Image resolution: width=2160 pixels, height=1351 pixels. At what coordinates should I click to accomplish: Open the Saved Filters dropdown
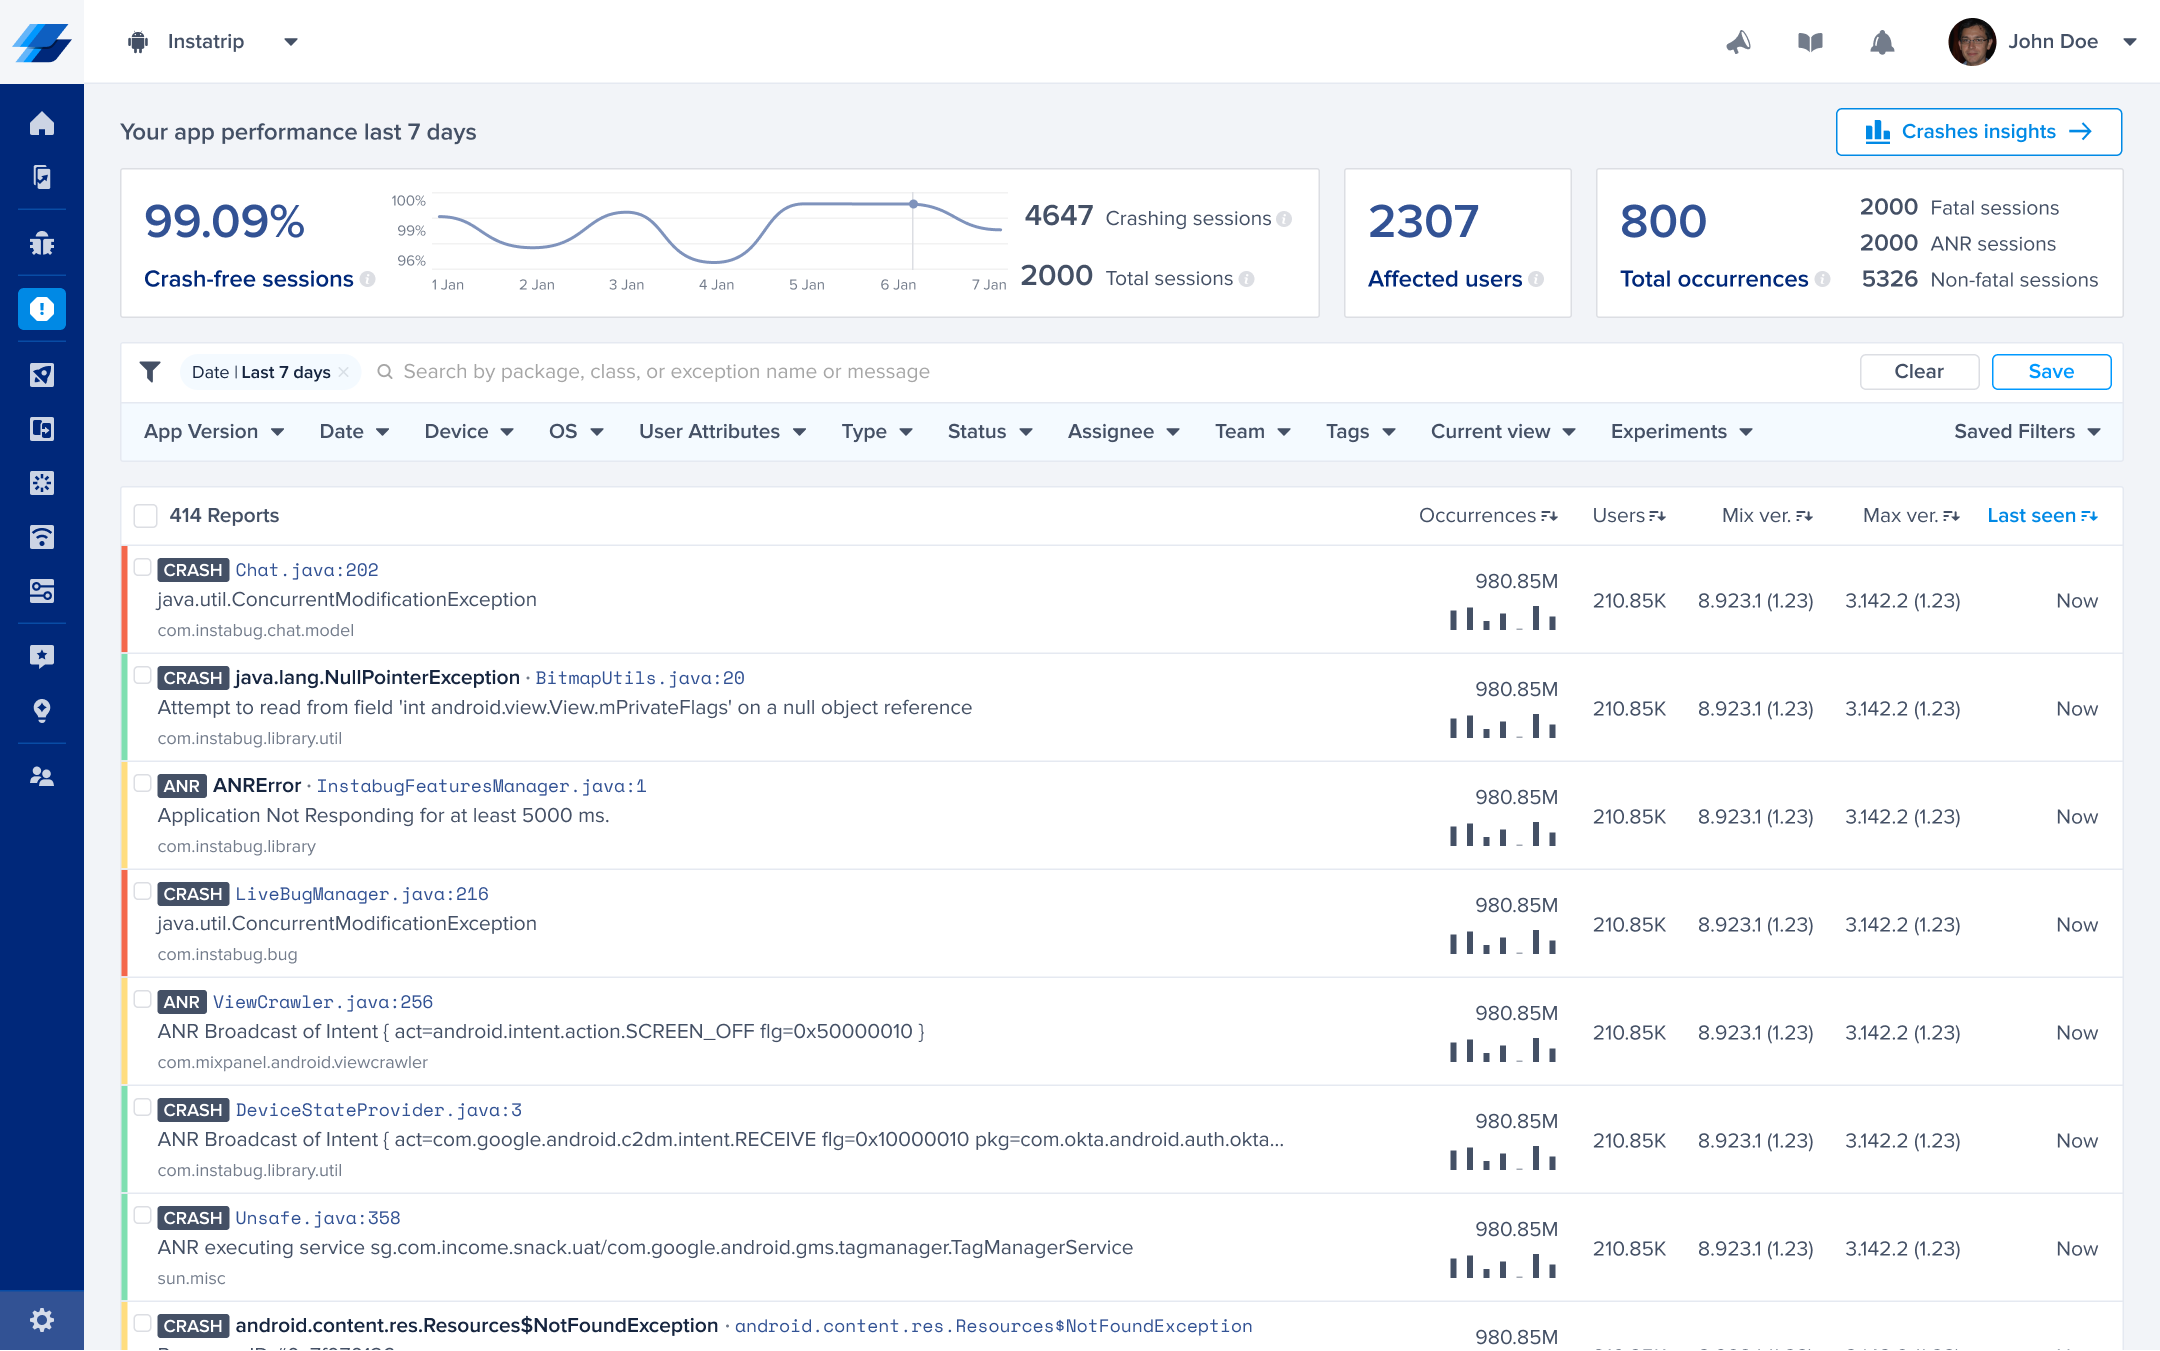(x=2026, y=432)
